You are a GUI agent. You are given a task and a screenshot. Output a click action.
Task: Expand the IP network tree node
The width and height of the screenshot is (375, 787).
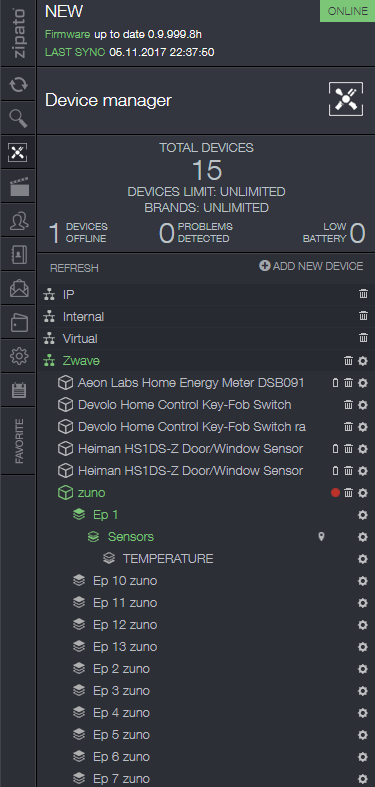(x=49, y=295)
